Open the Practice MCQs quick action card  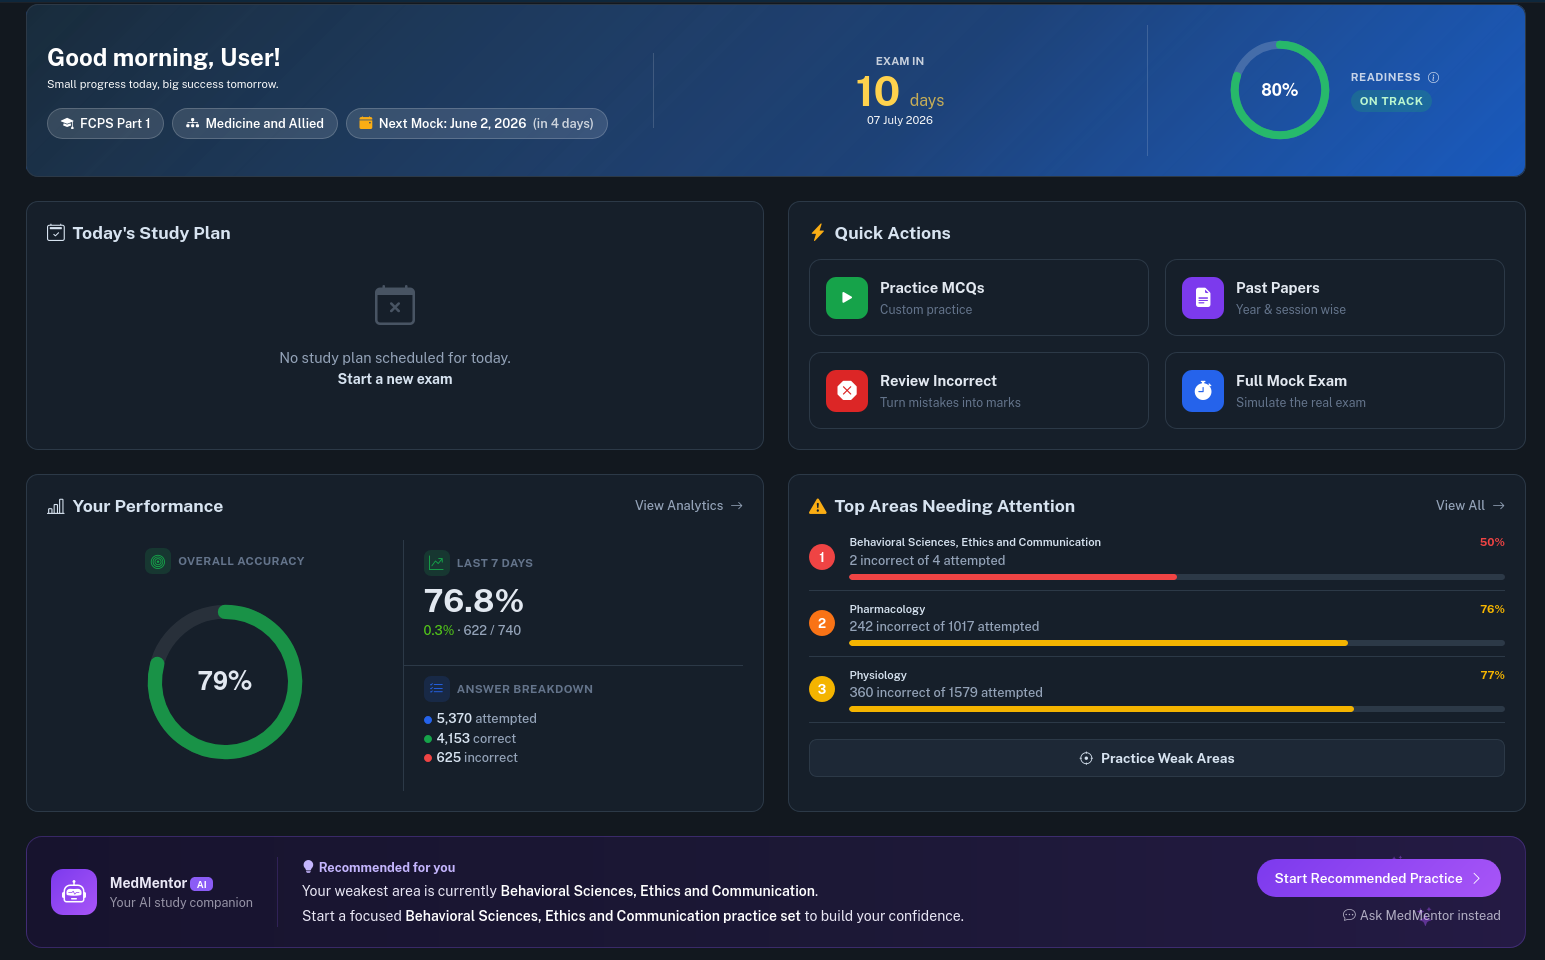point(979,298)
